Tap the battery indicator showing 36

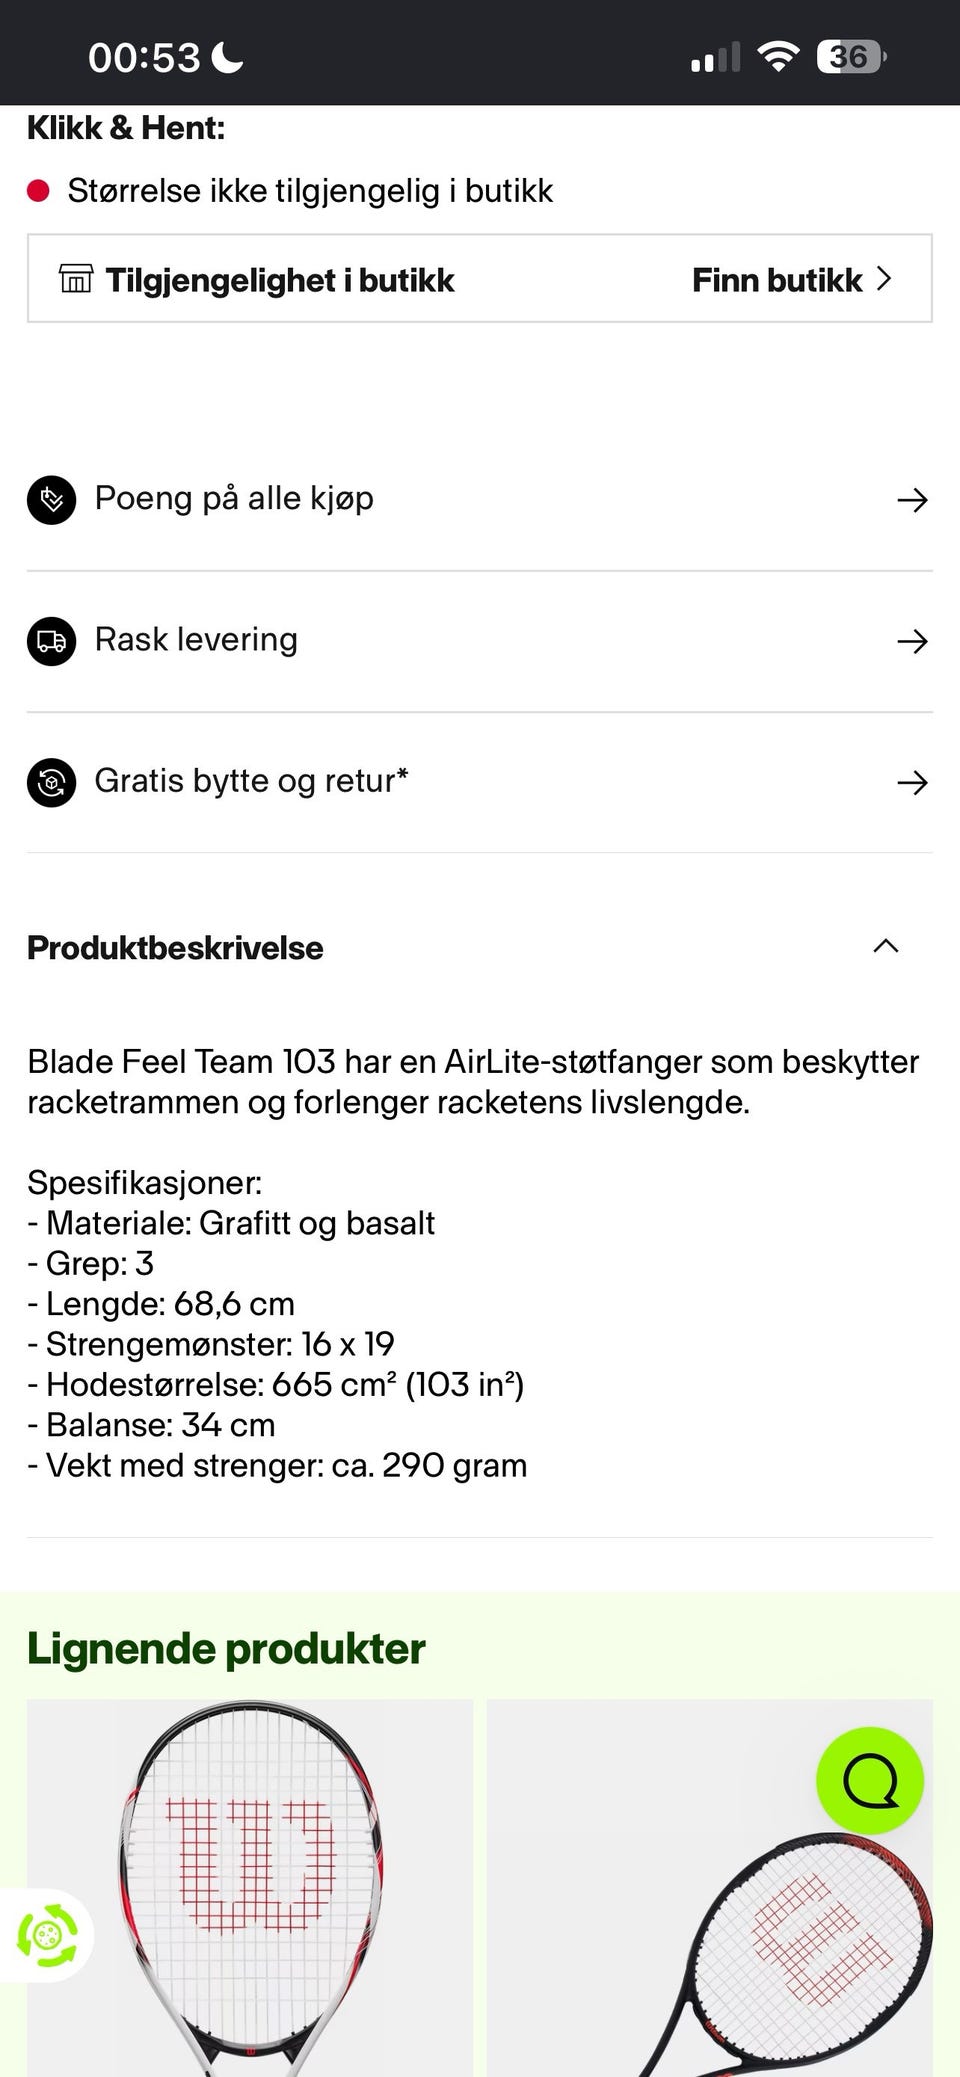pos(851,57)
